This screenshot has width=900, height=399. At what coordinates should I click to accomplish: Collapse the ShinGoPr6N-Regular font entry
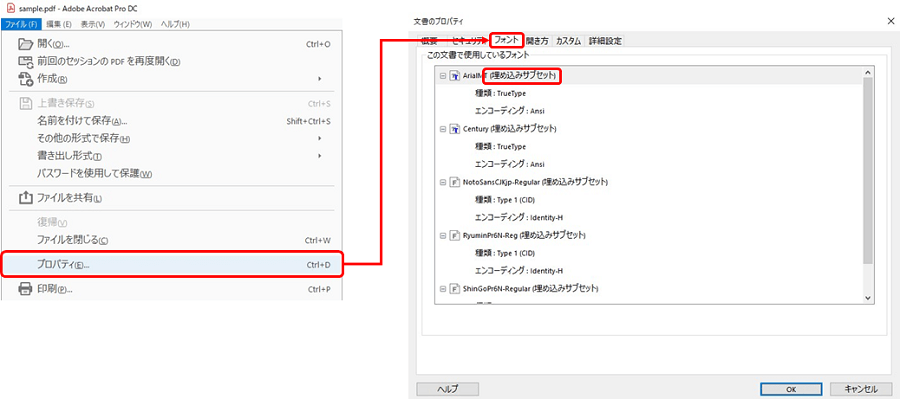(x=443, y=288)
